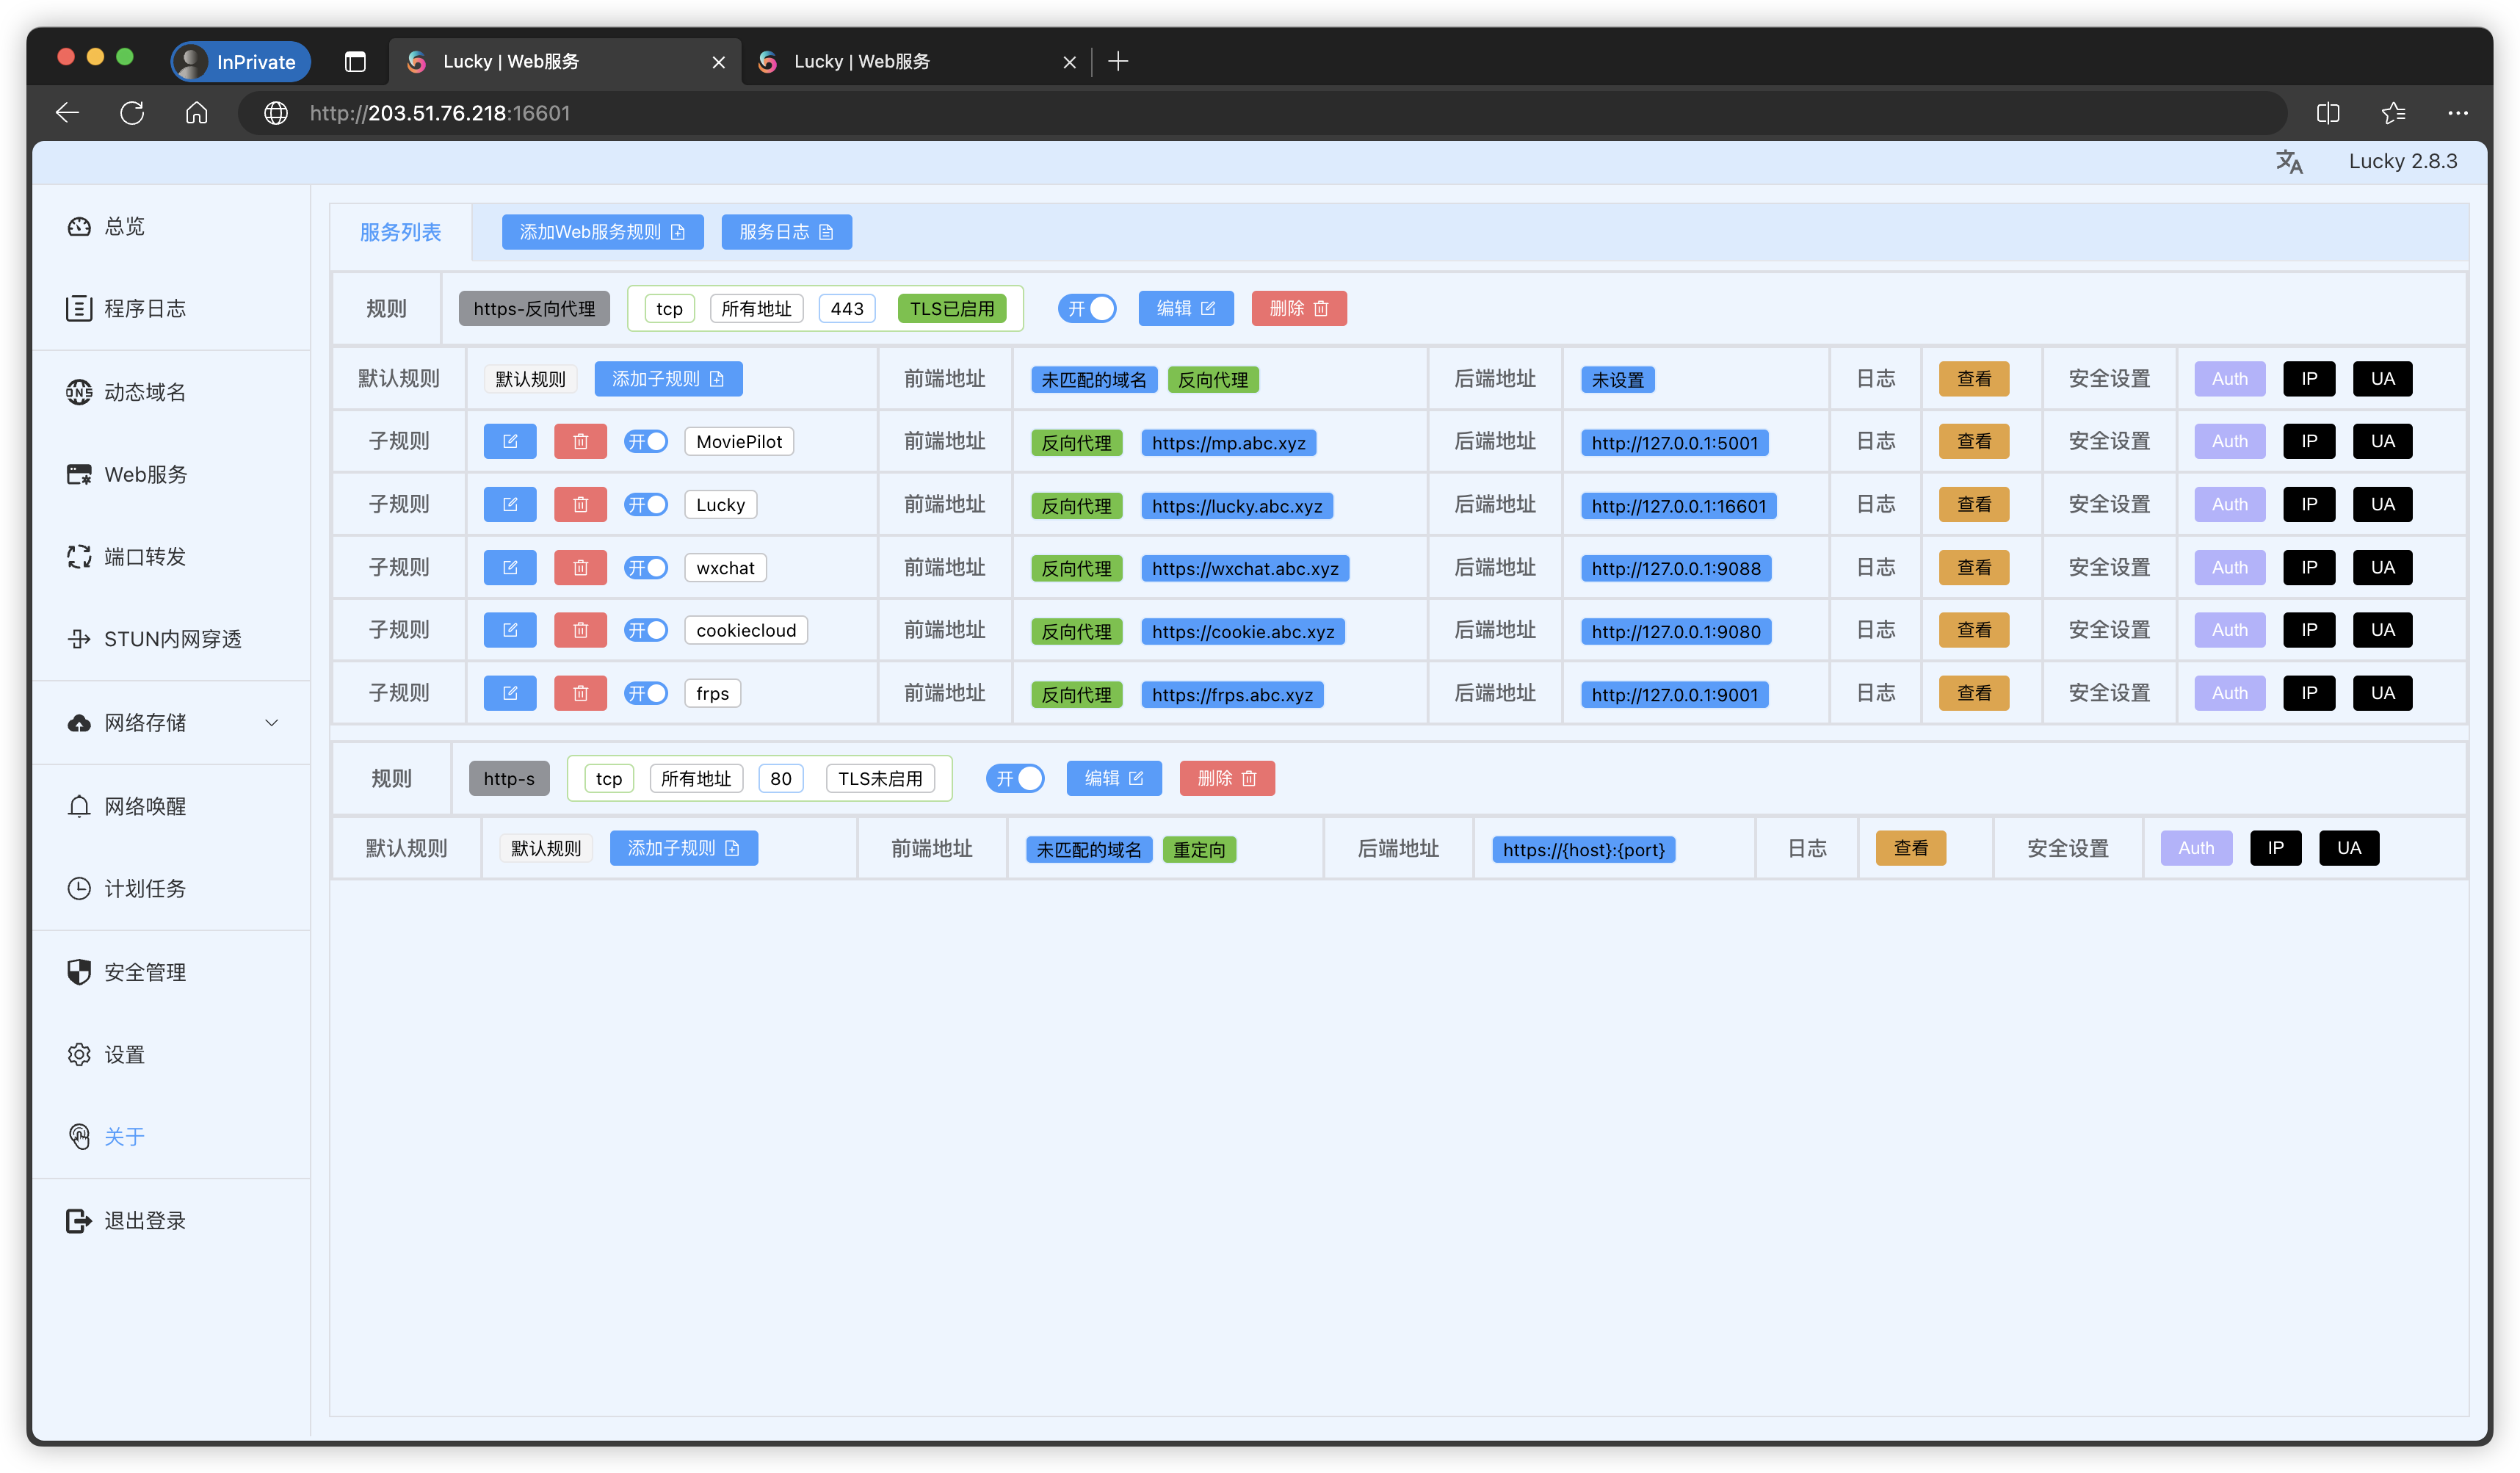Click the 网络唤醒 bell icon
Viewport: 2520px width, 1473px height.
coord(79,806)
